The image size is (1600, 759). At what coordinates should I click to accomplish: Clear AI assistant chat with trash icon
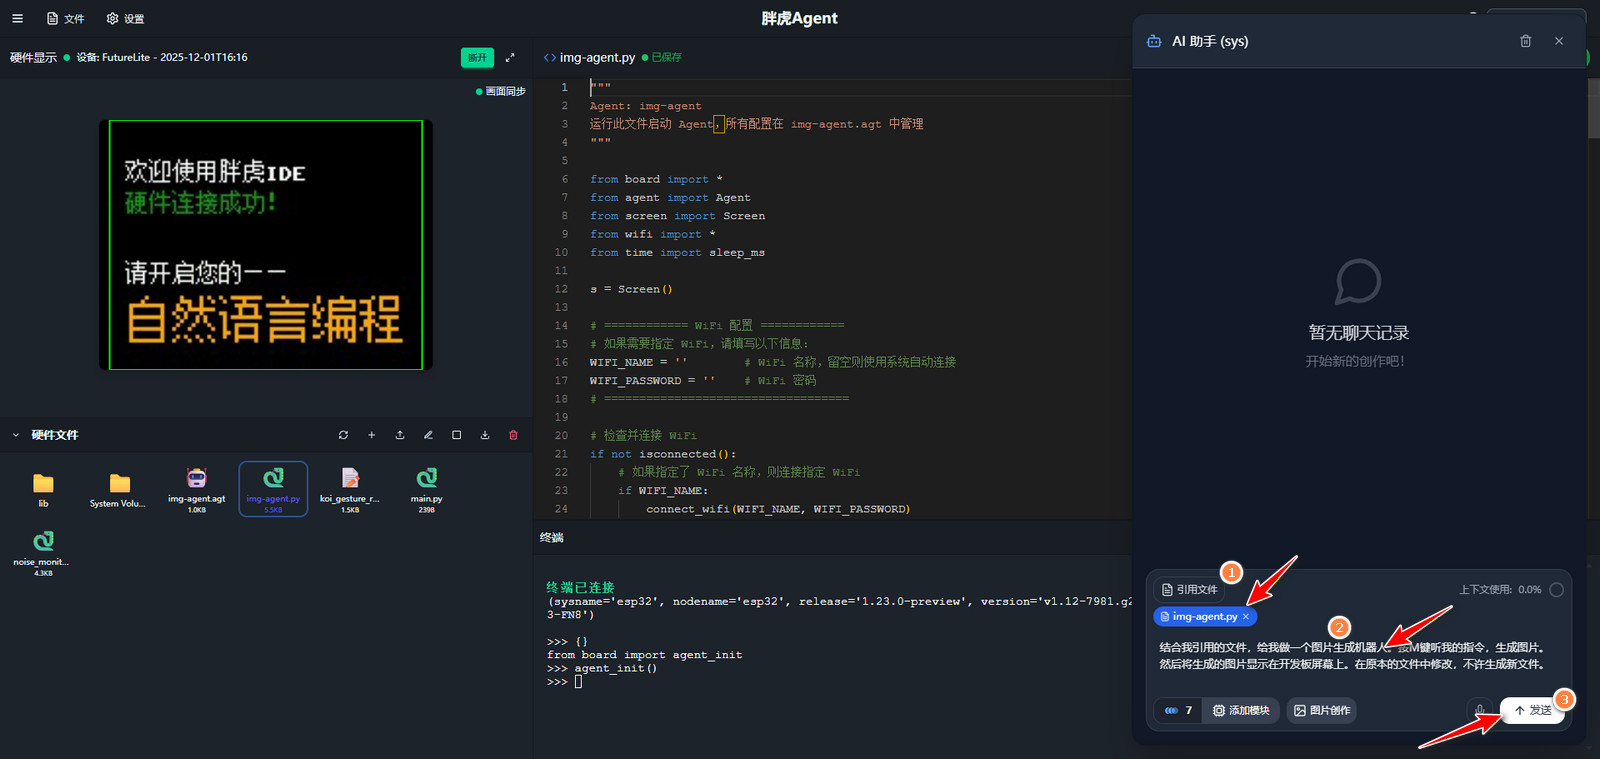tap(1525, 41)
